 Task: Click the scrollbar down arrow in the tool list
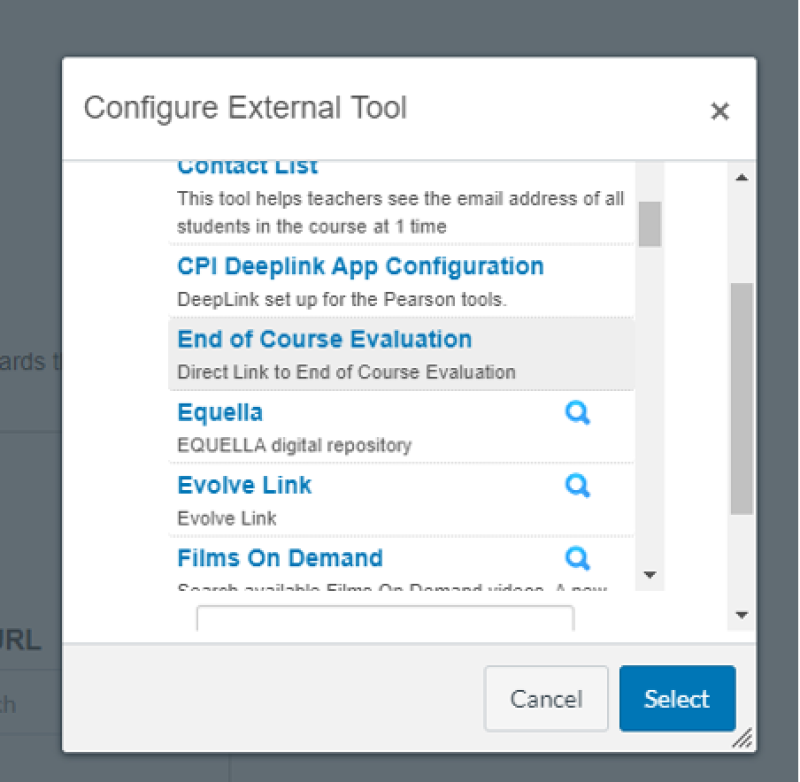tap(650, 575)
